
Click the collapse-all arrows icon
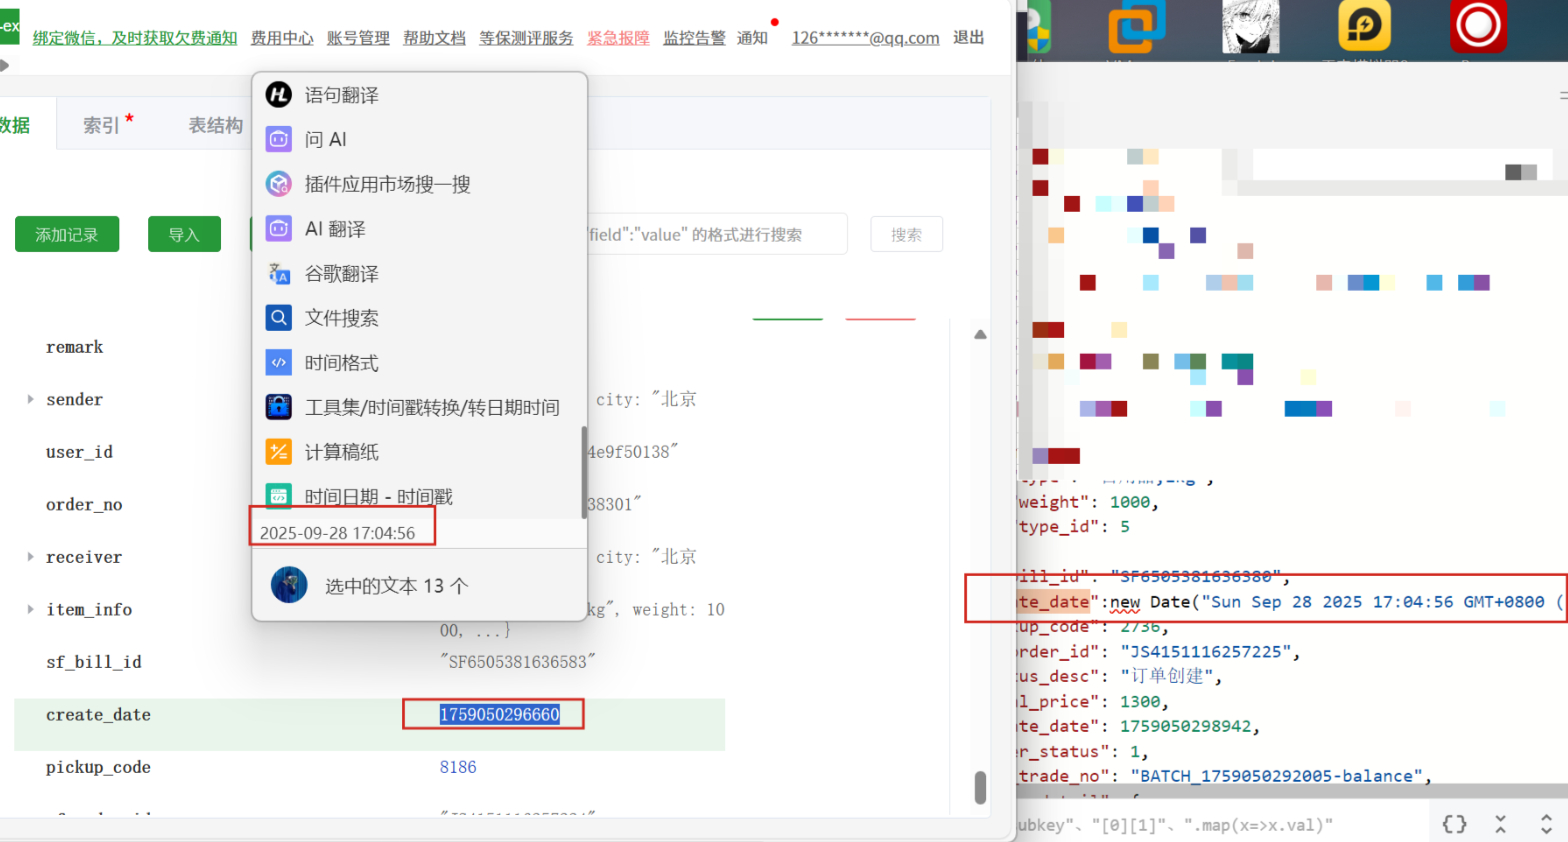tap(1500, 824)
